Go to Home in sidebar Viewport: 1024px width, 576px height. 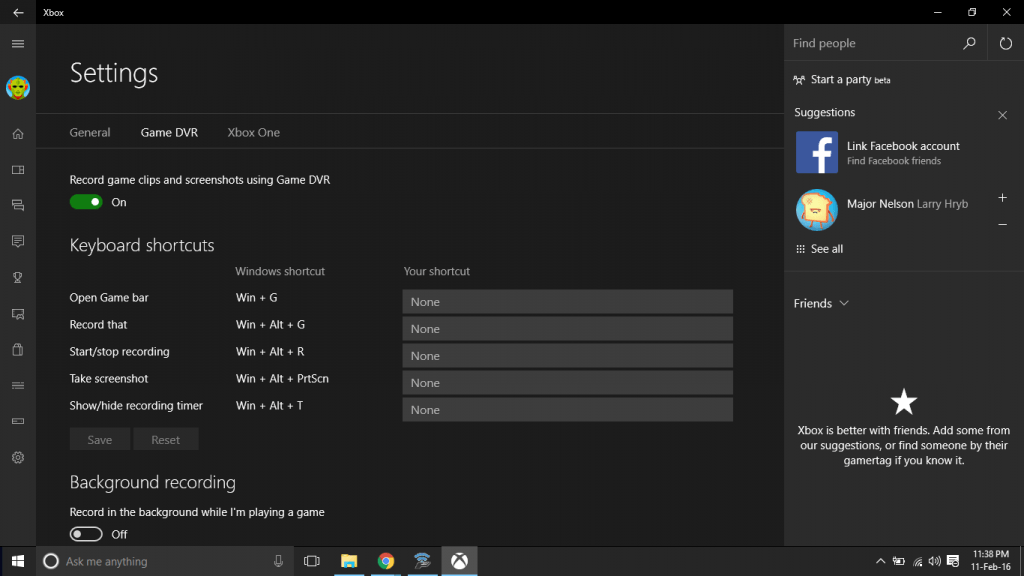click(x=18, y=134)
